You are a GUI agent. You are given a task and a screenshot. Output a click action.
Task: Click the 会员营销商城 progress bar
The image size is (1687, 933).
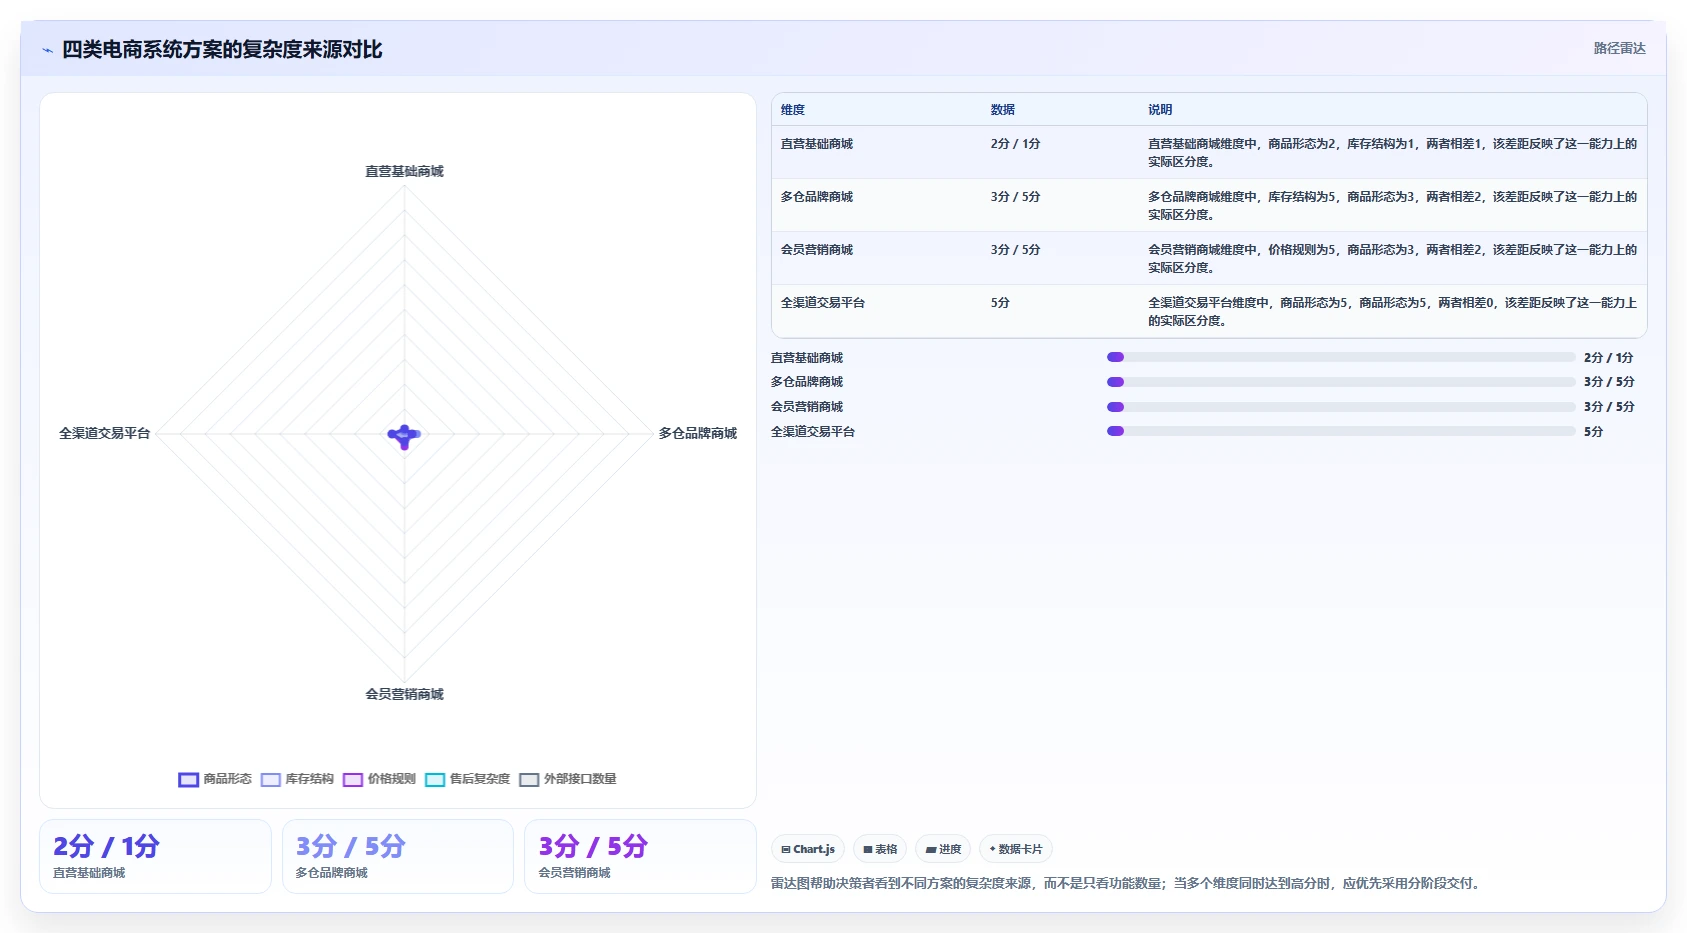click(x=1341, y=407)
